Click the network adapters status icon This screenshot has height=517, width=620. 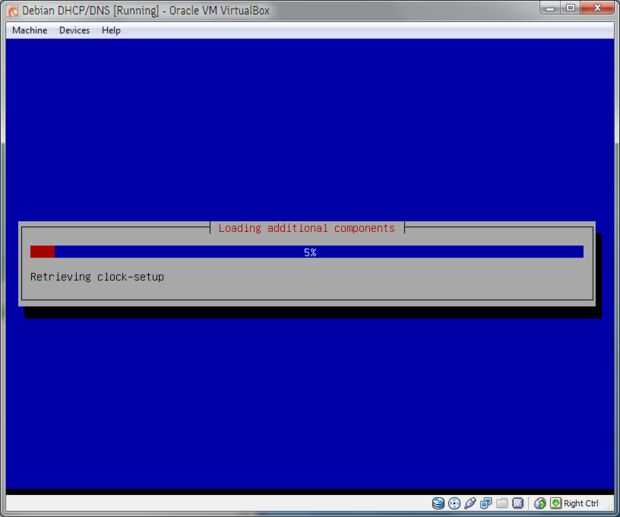click(x=486, y=503)
